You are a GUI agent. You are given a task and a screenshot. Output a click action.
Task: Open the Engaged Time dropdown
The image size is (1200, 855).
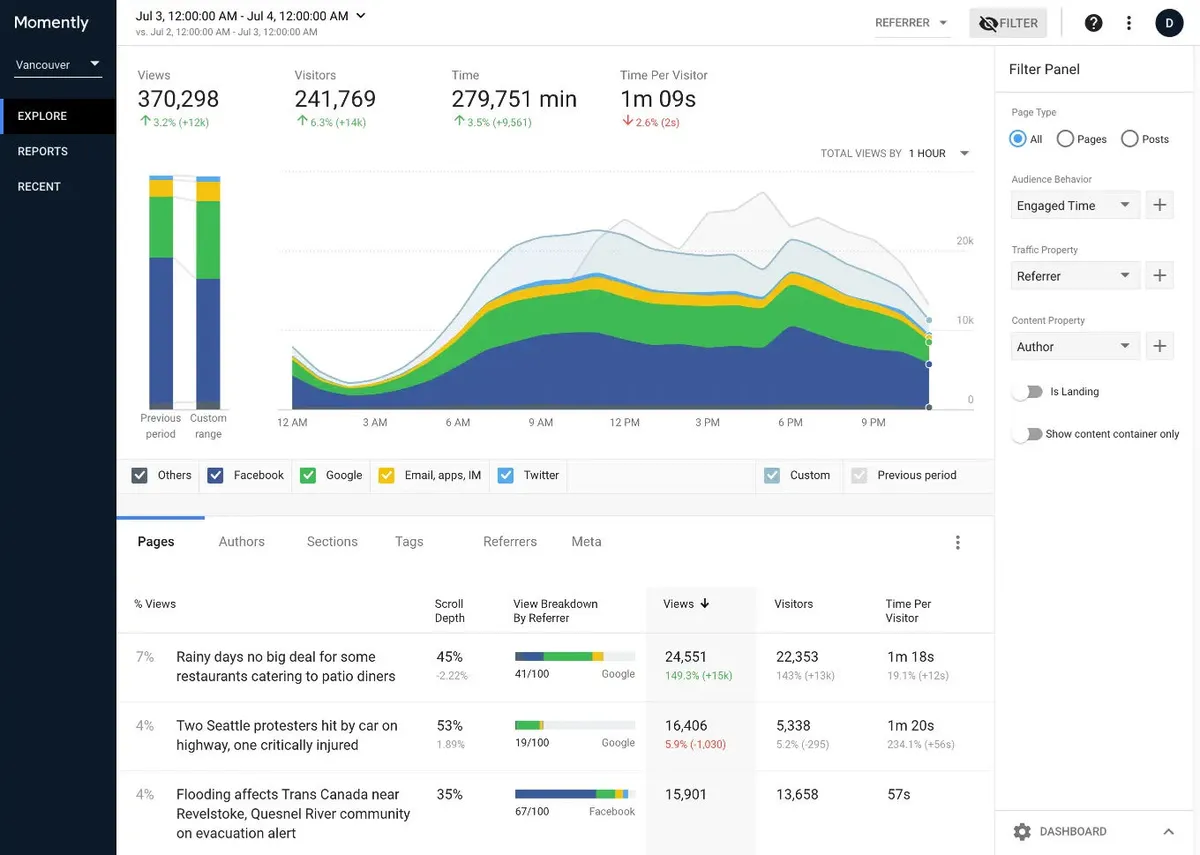[x=1074, y=205]
